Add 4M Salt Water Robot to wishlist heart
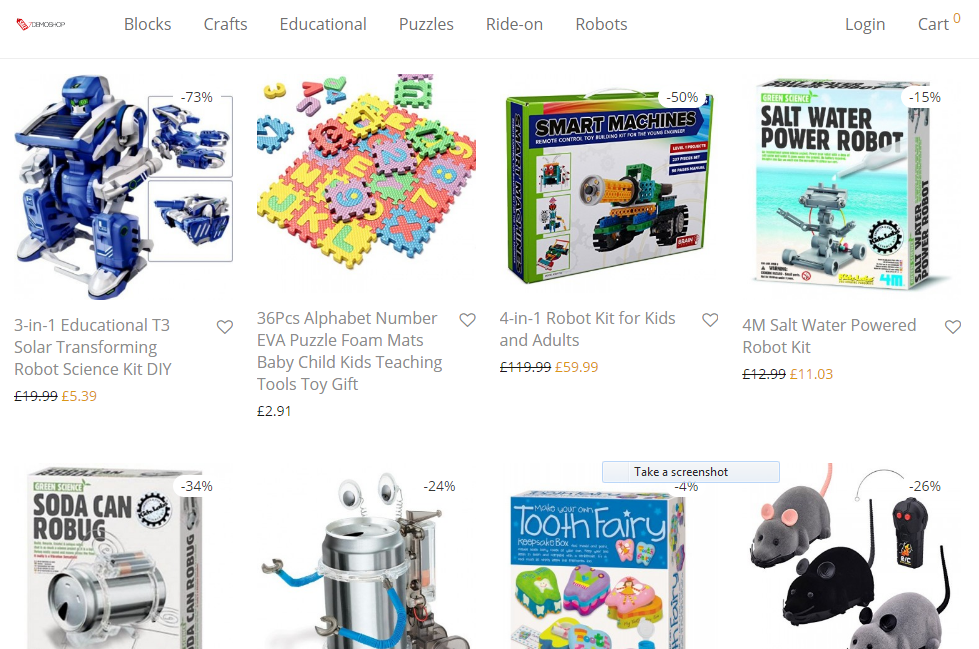979x649 pixels. (953, 327)
